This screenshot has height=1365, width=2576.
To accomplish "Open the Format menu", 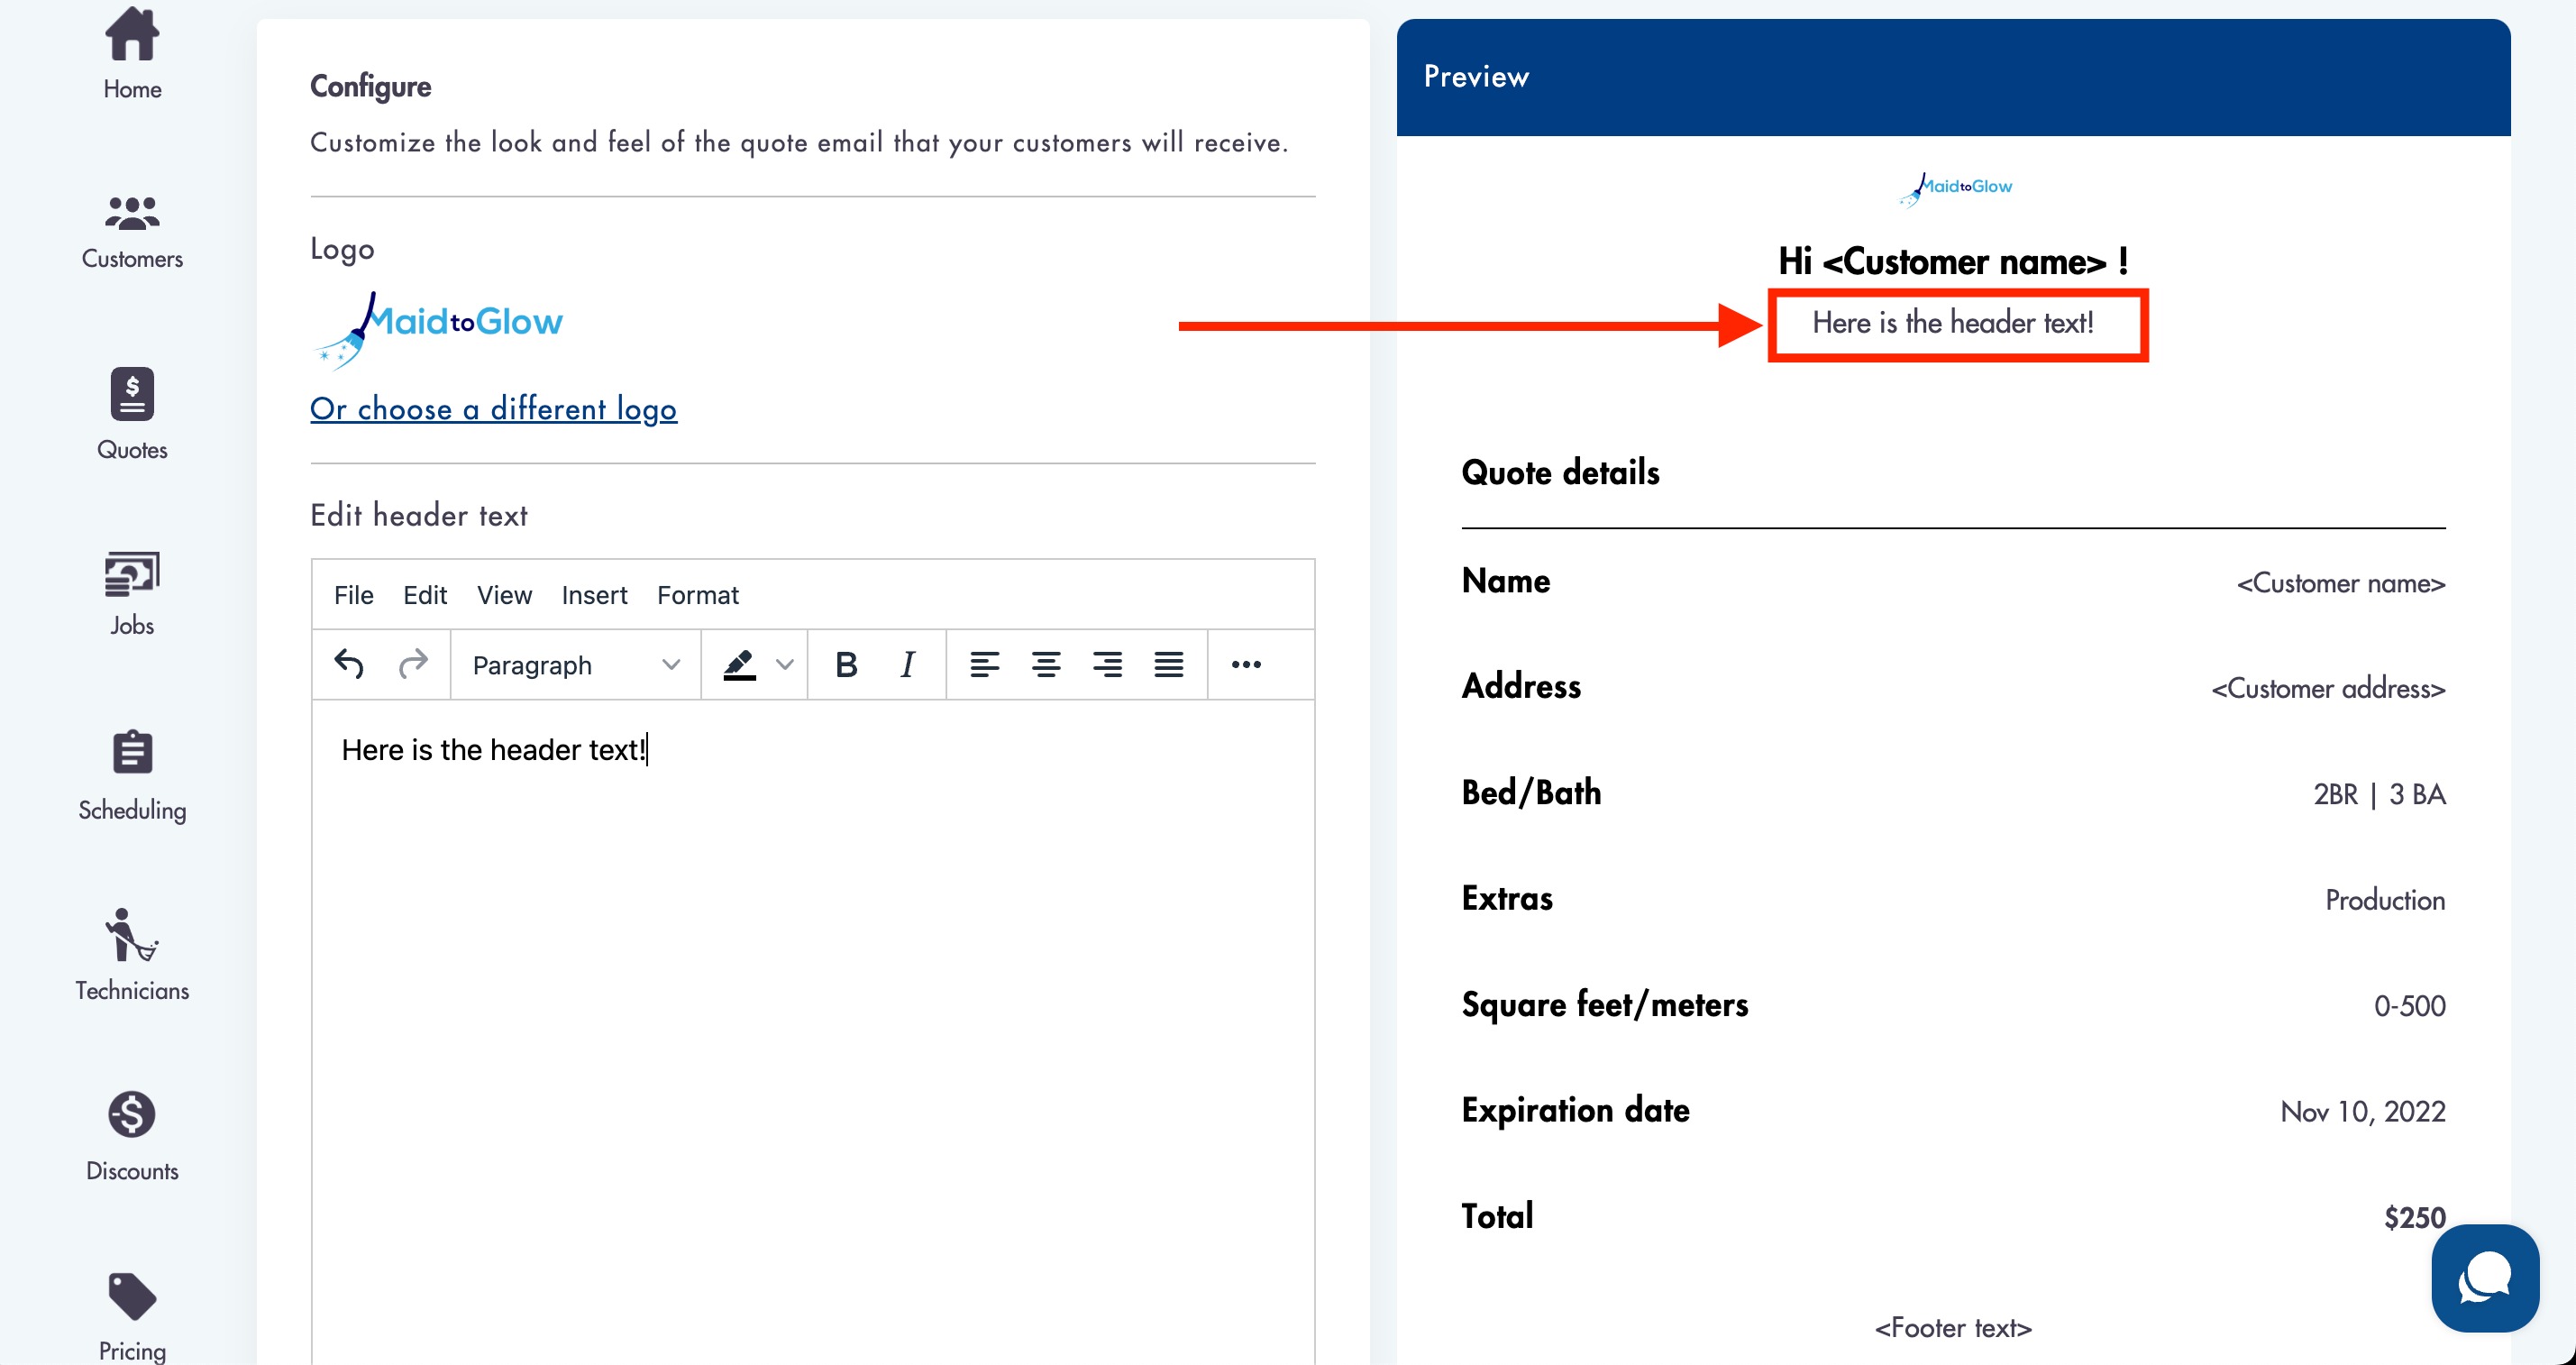I will coord(697,595).
